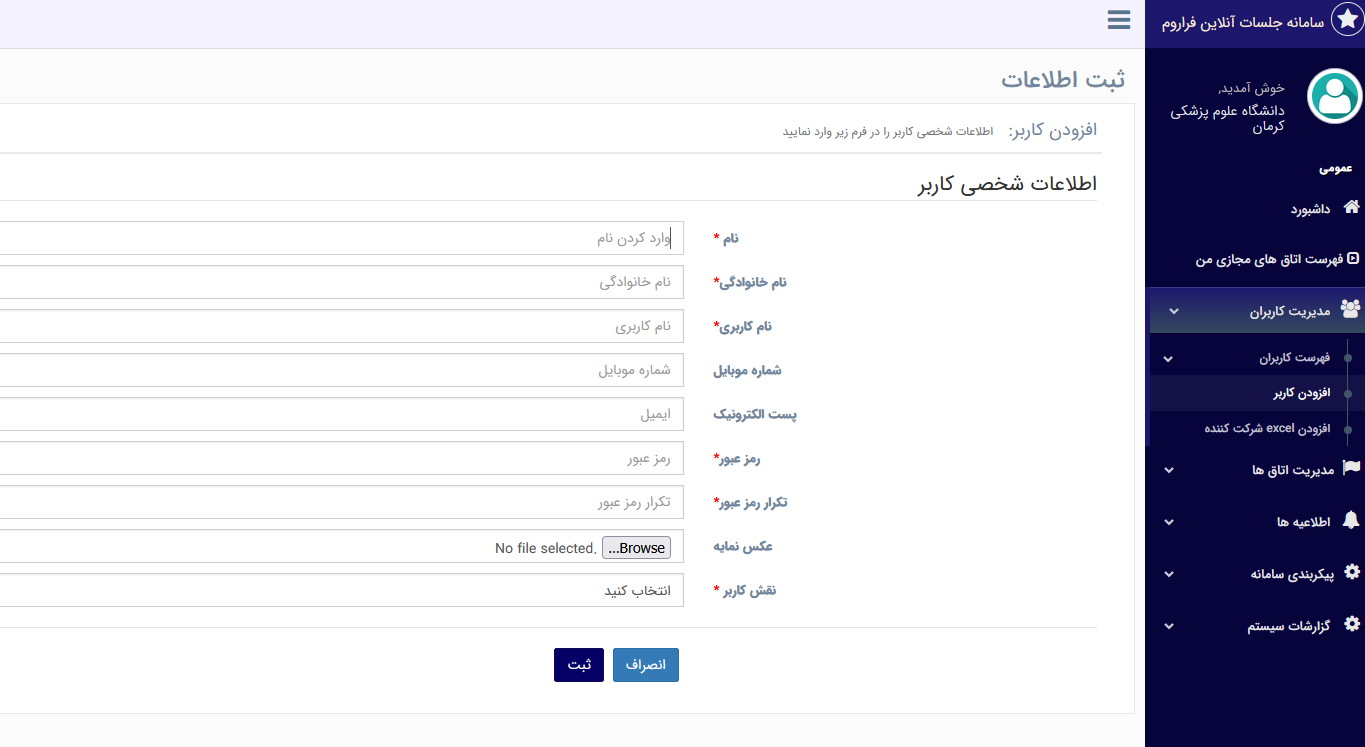Screen dimensions: 1365x747
Task: Click the star logo icon
Action: point(1347,21)
